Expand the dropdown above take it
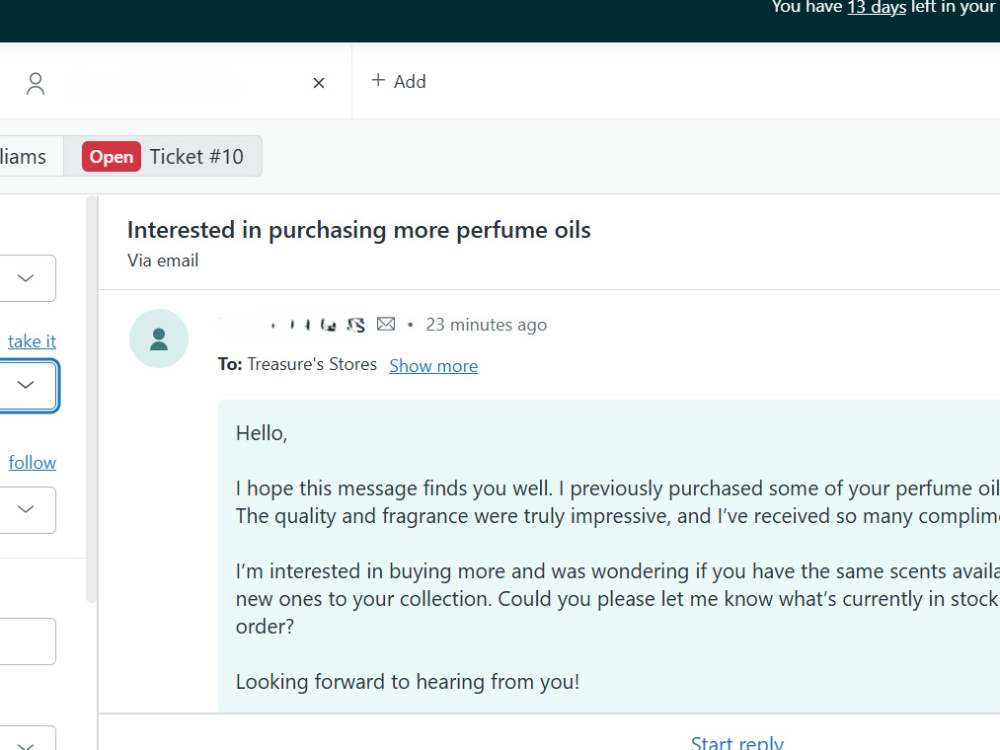Image resolution: width=1000 pixels, height=750 pixels. tap(27, 278)
